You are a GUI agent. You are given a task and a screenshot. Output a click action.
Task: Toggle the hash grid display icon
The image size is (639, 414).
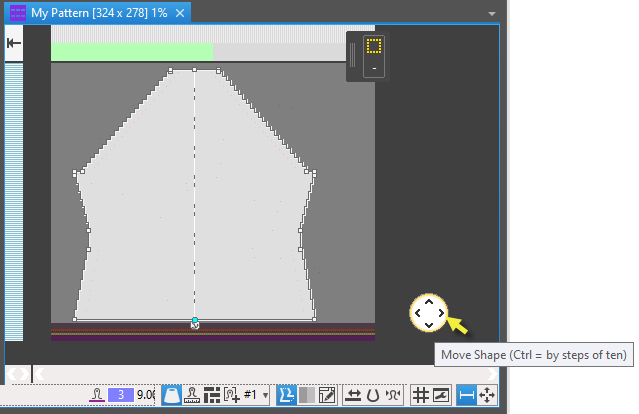[x=421, y=395]
